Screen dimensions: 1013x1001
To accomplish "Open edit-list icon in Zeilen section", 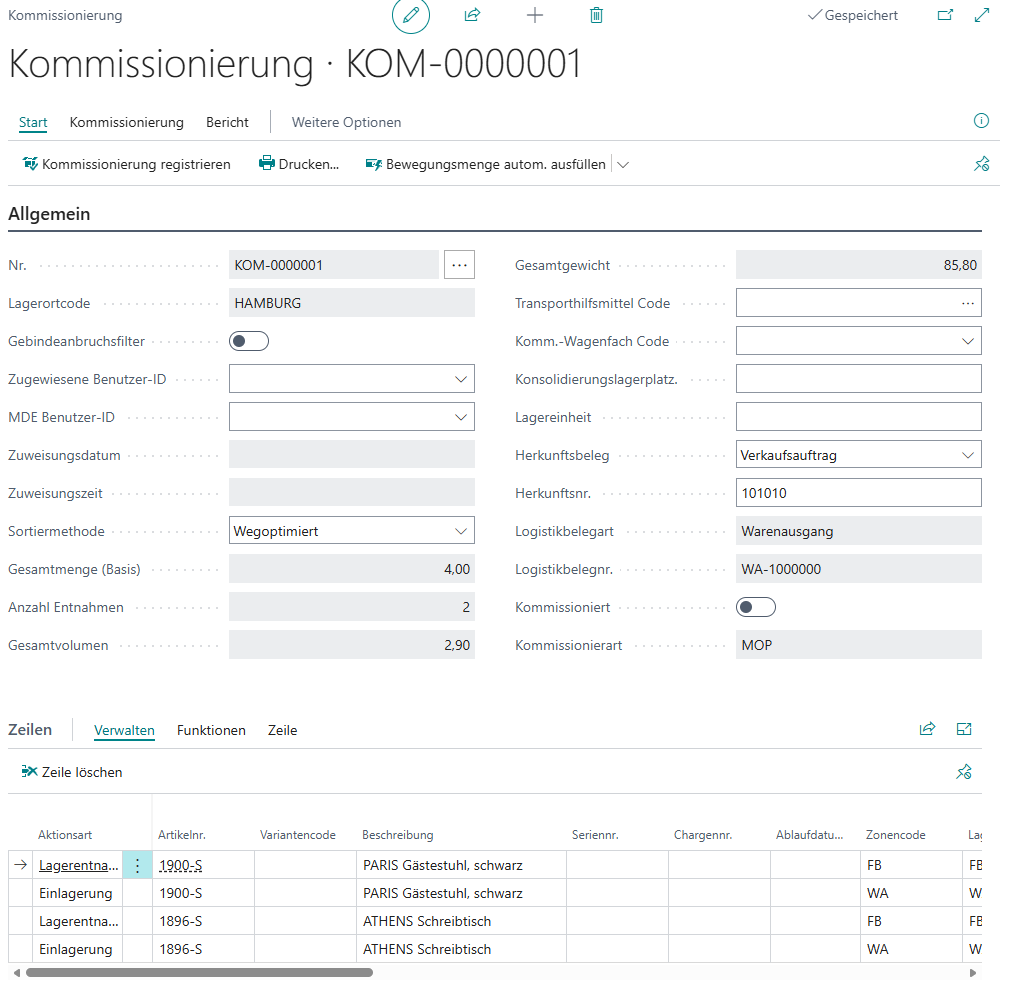I will [x=963, y=730].
